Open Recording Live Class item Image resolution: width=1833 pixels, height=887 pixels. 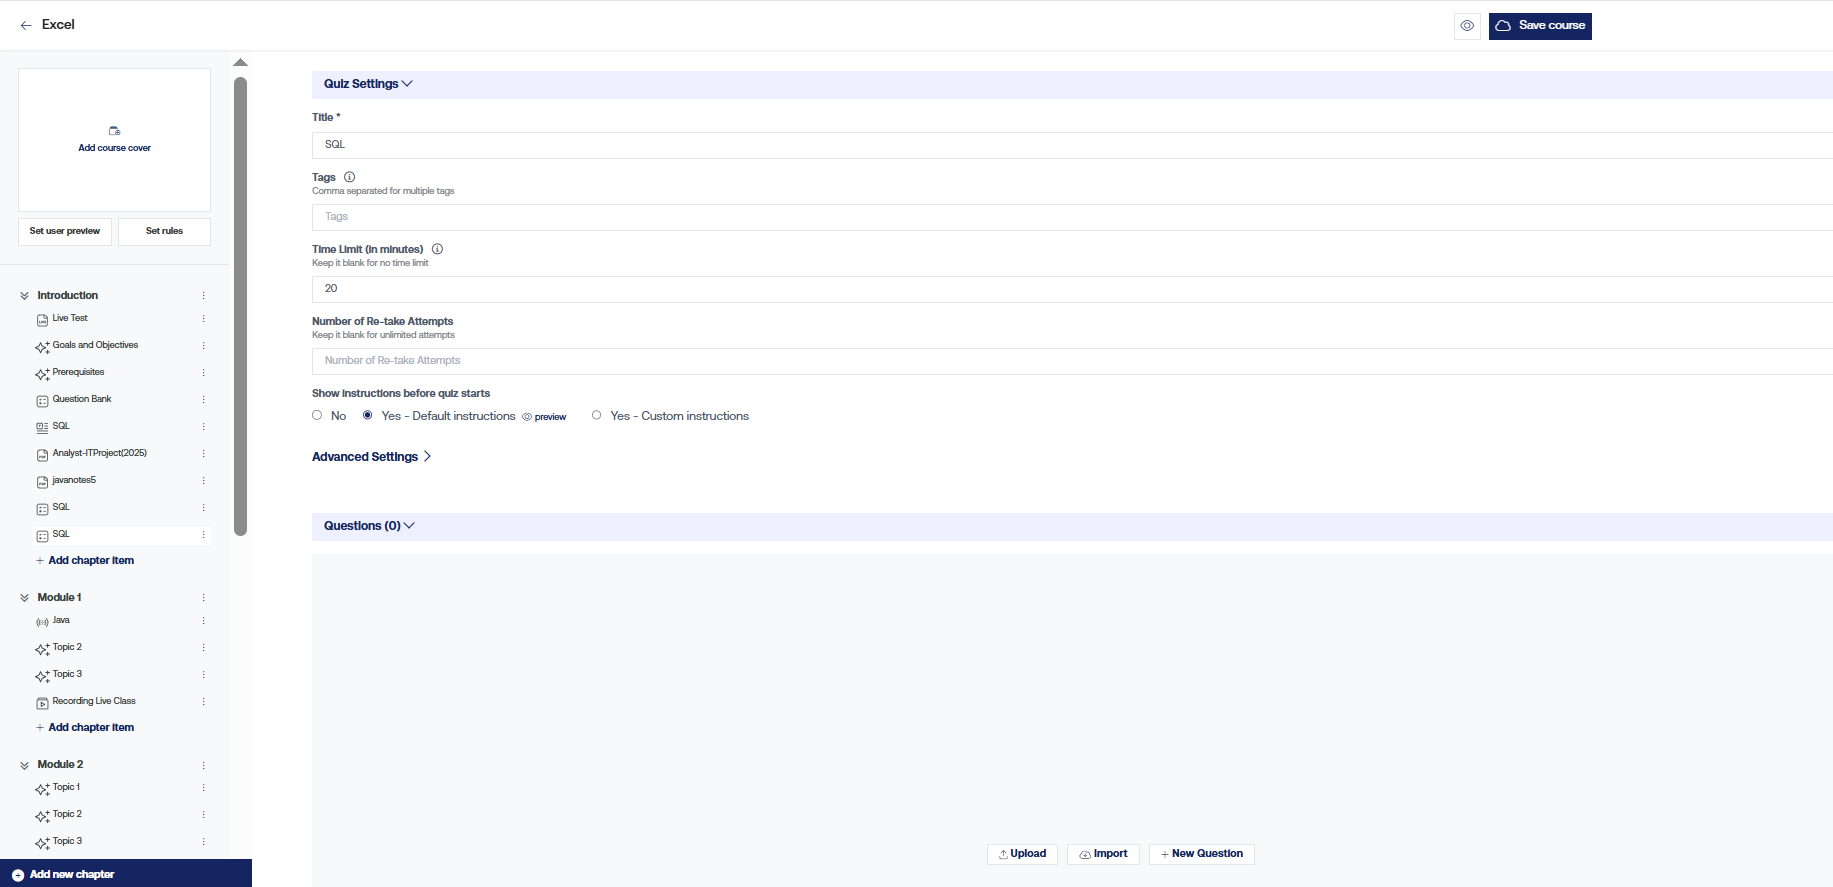click(93, 701)
